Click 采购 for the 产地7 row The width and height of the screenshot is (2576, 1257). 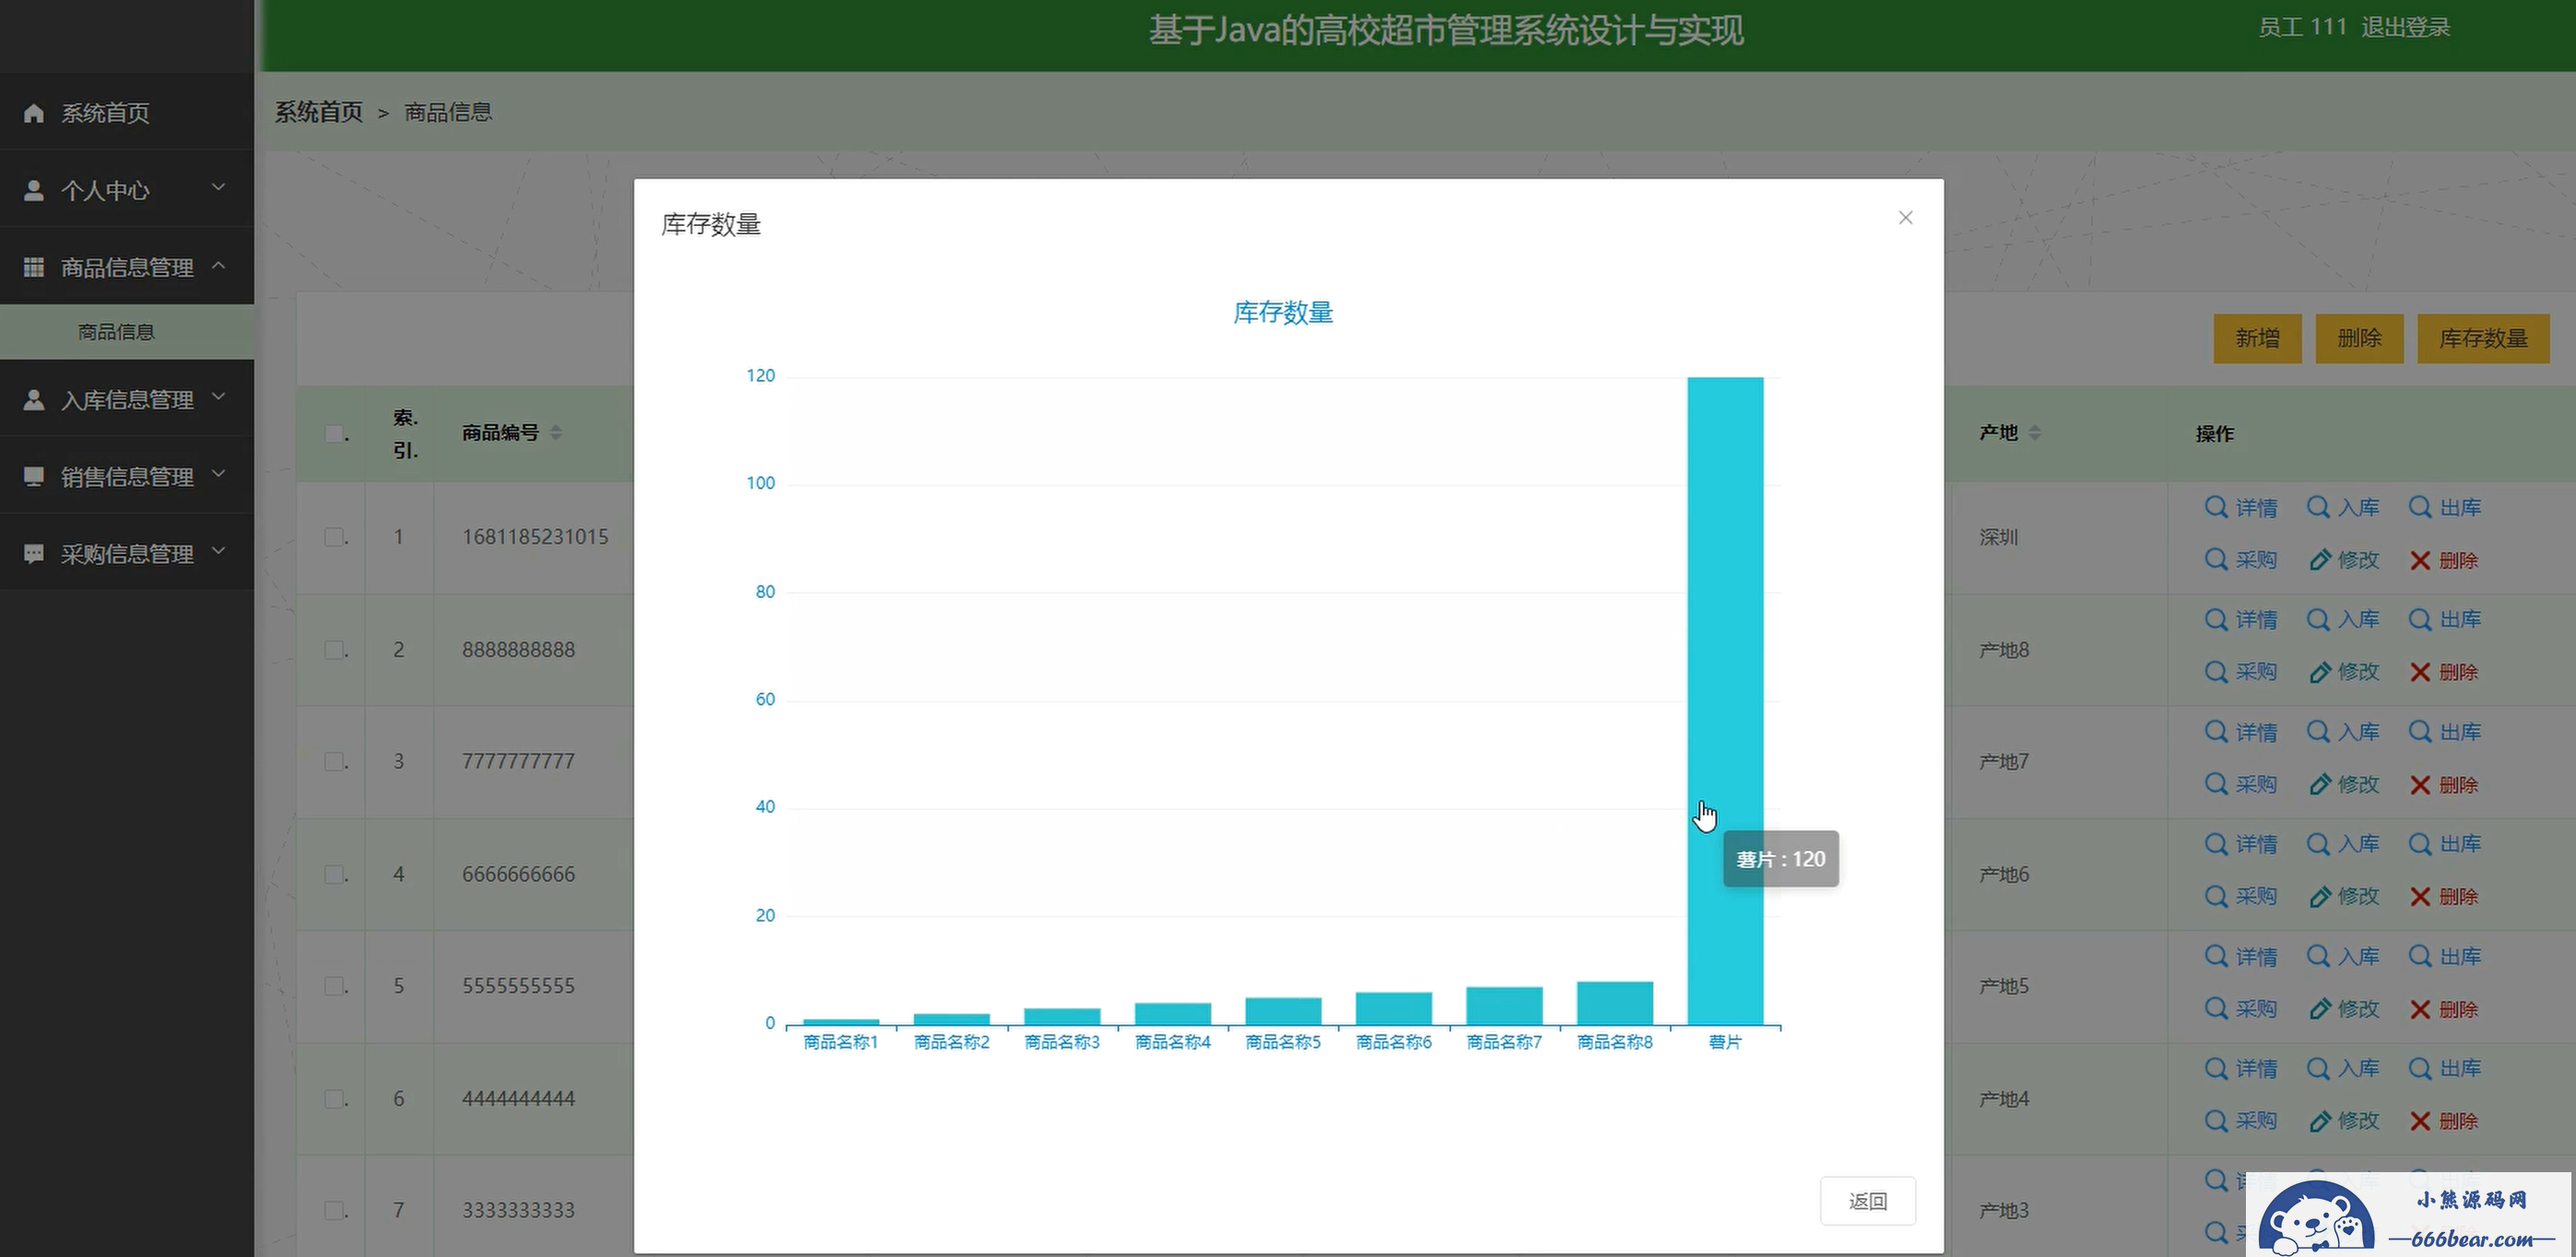2240,784
